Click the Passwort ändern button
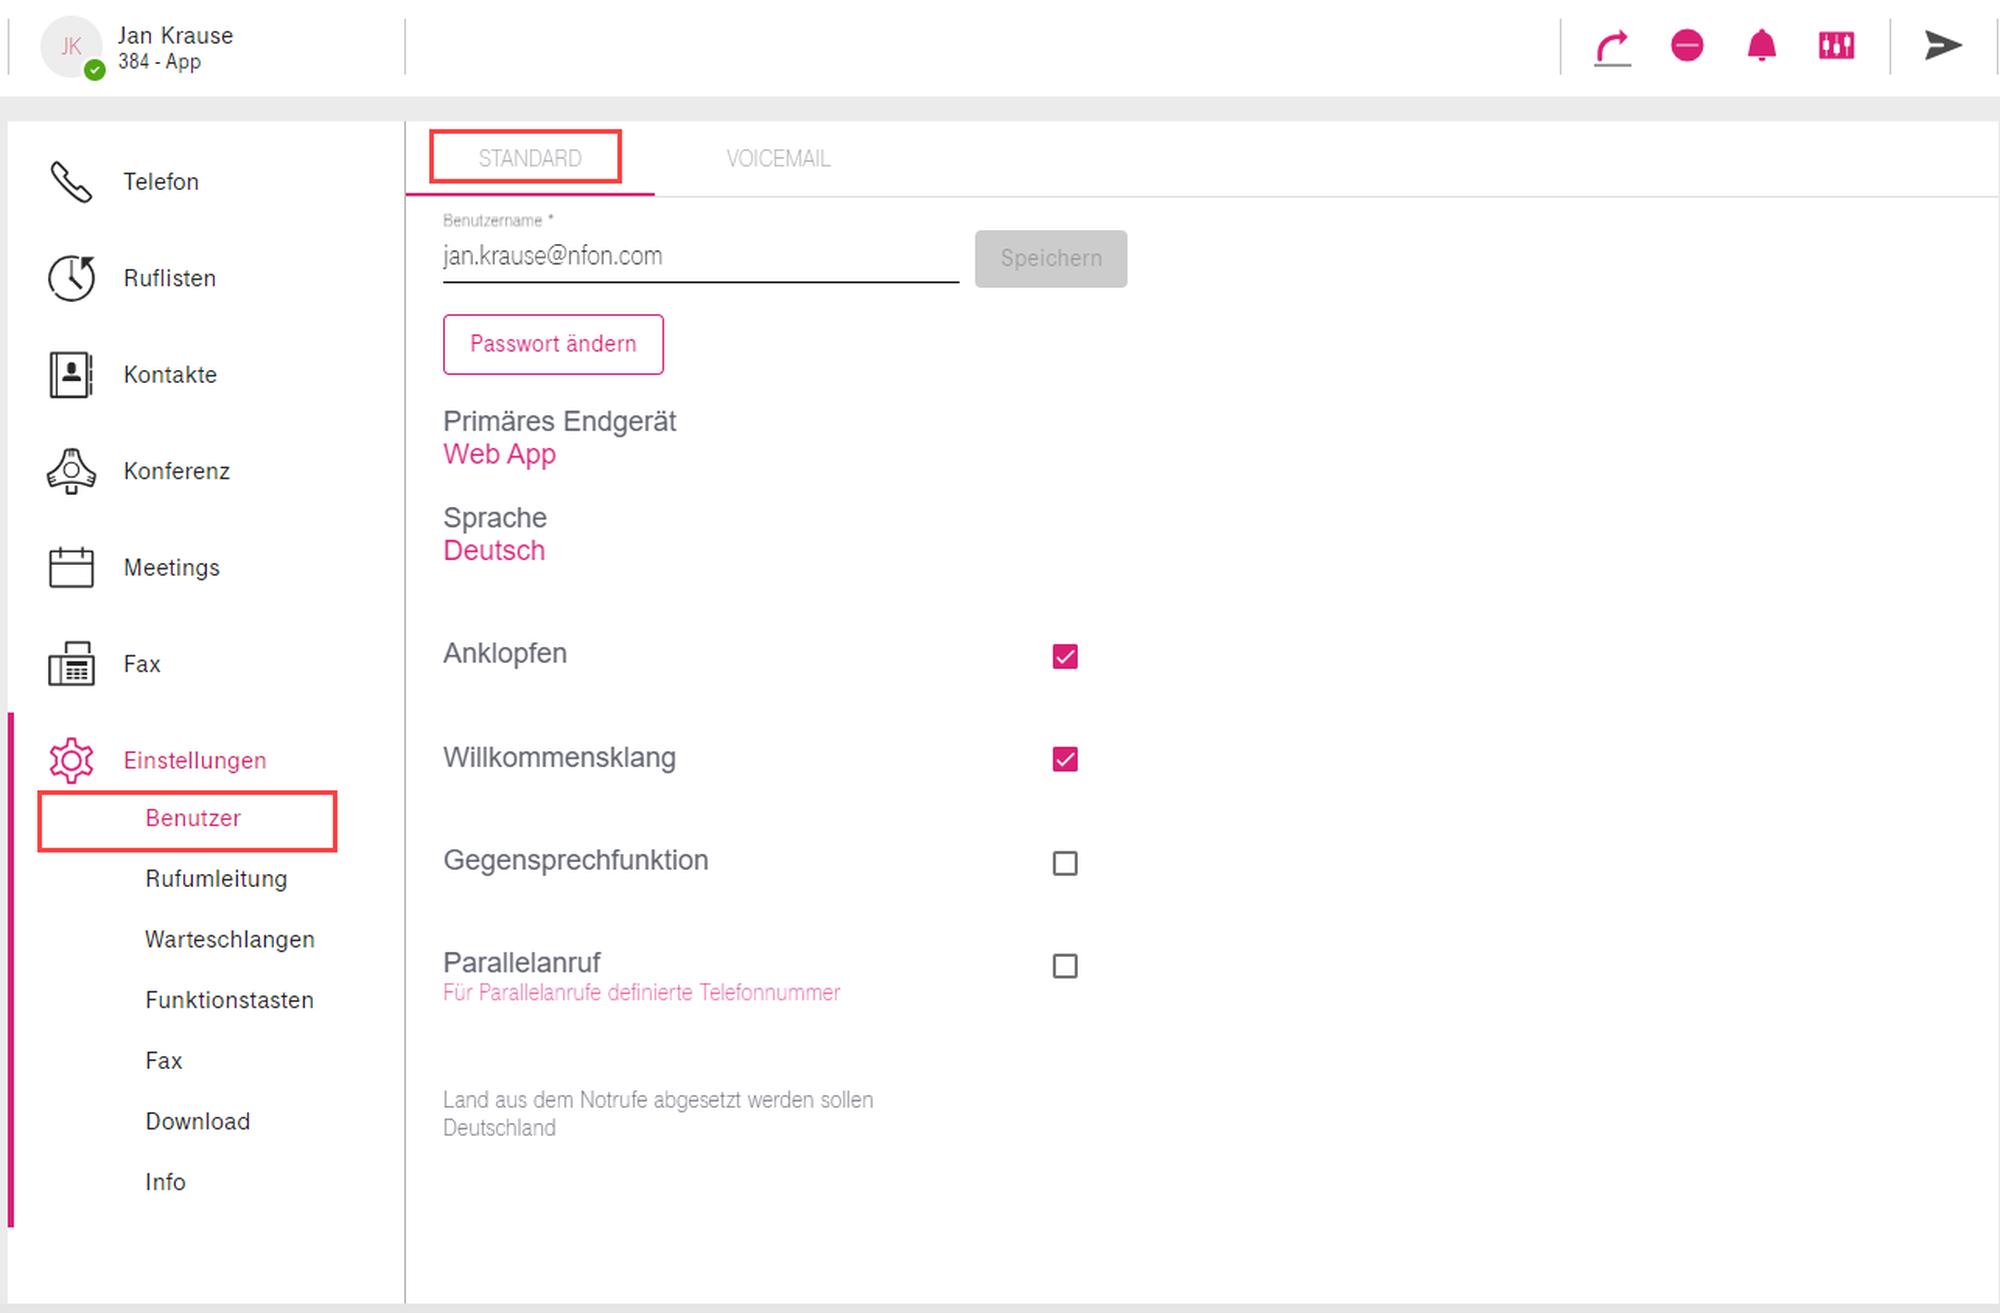This screenshot has height=1313, width=2000. [x=553, y=344]
